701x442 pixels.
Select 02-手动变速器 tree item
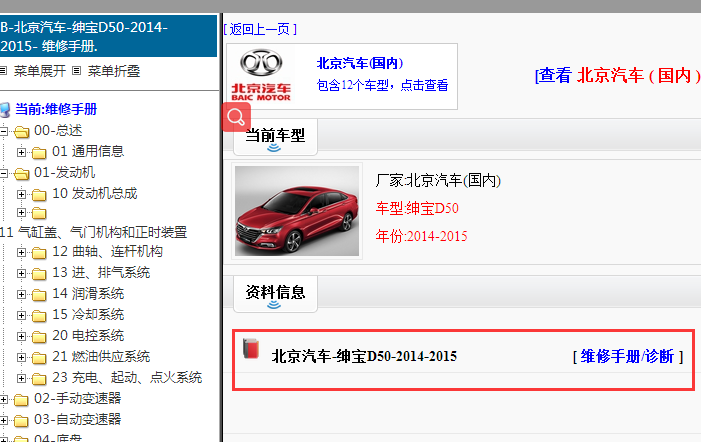[x=77, y=398]
